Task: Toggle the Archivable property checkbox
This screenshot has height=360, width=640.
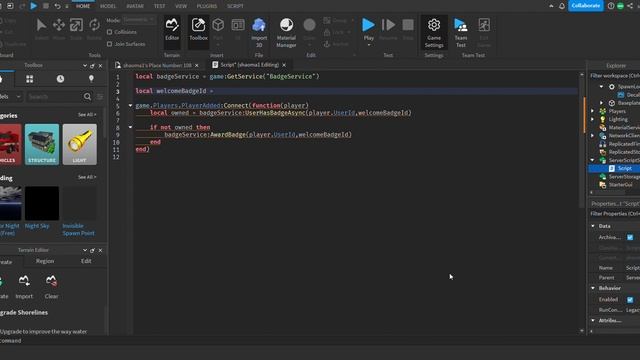Action: click(630, 237)
